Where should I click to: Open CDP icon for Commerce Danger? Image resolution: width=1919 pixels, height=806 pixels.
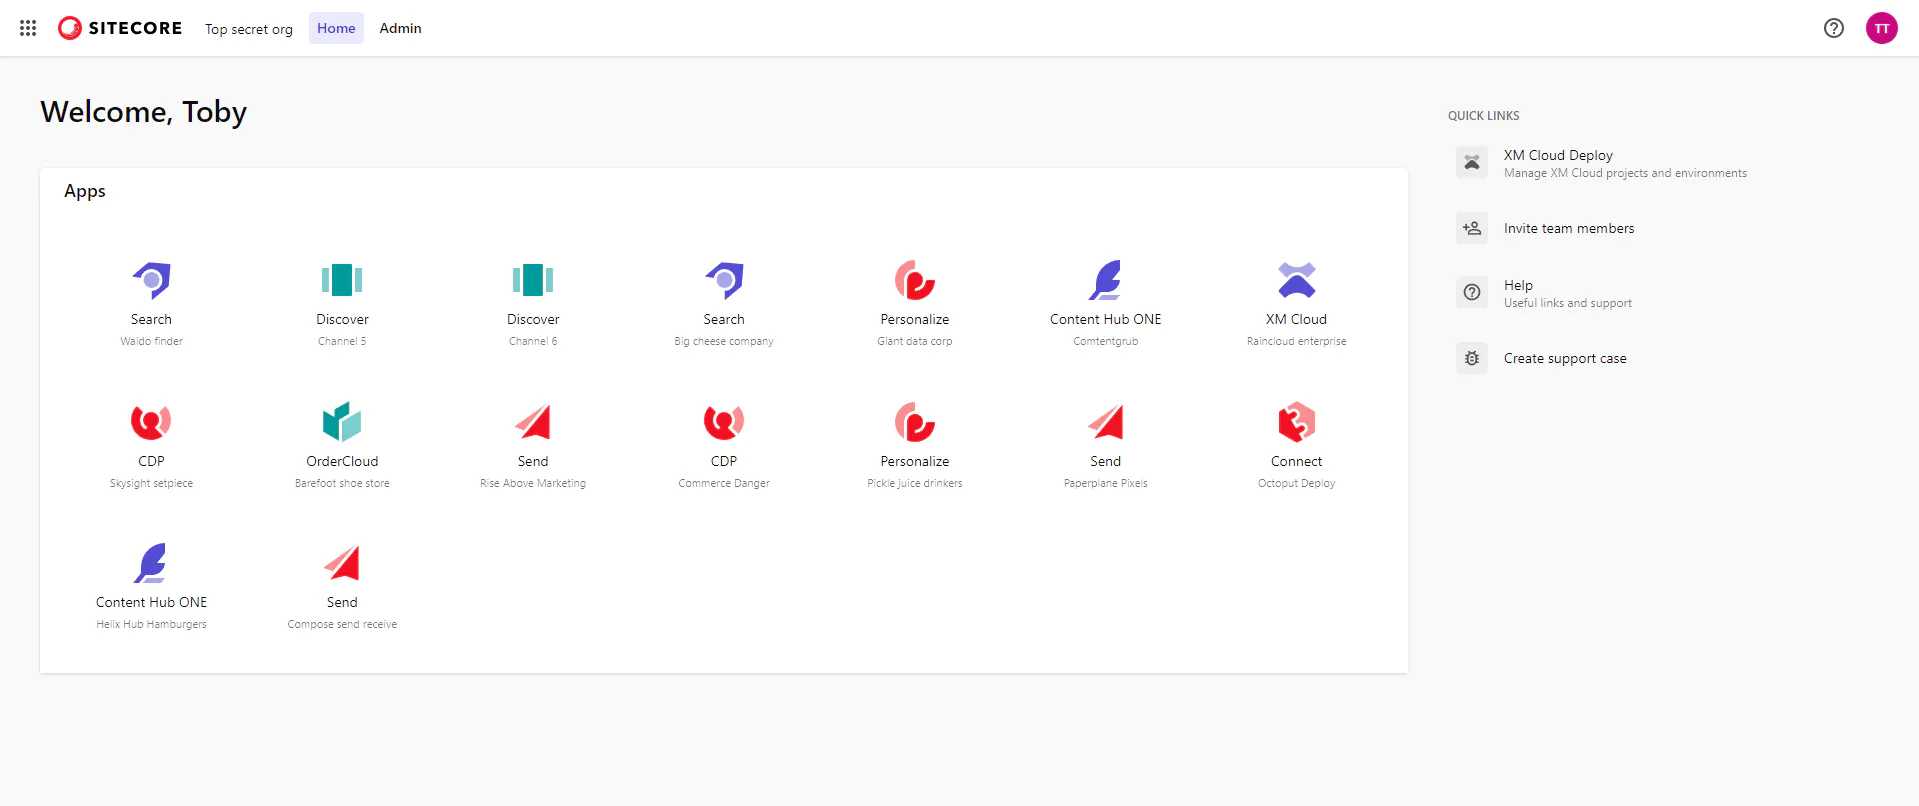[x=724, y=422]
